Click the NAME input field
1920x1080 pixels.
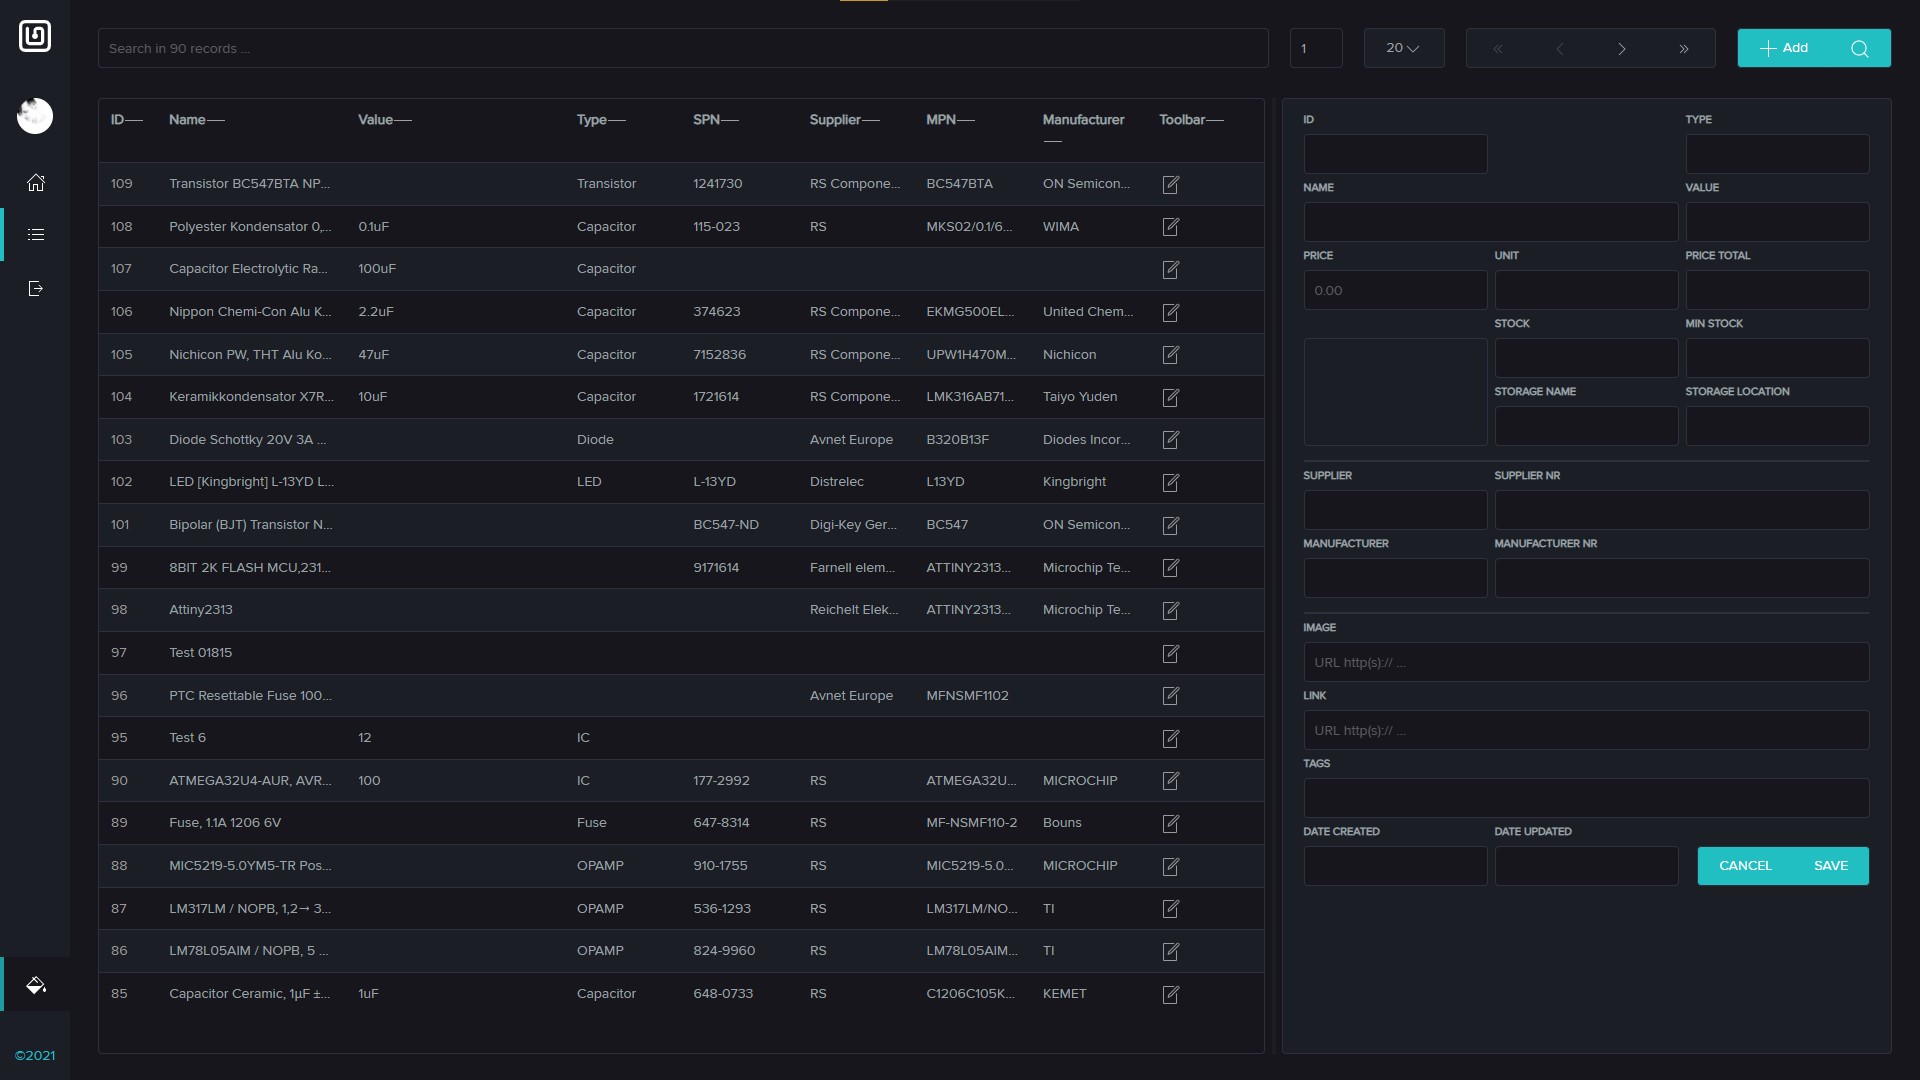point(1490,222)
